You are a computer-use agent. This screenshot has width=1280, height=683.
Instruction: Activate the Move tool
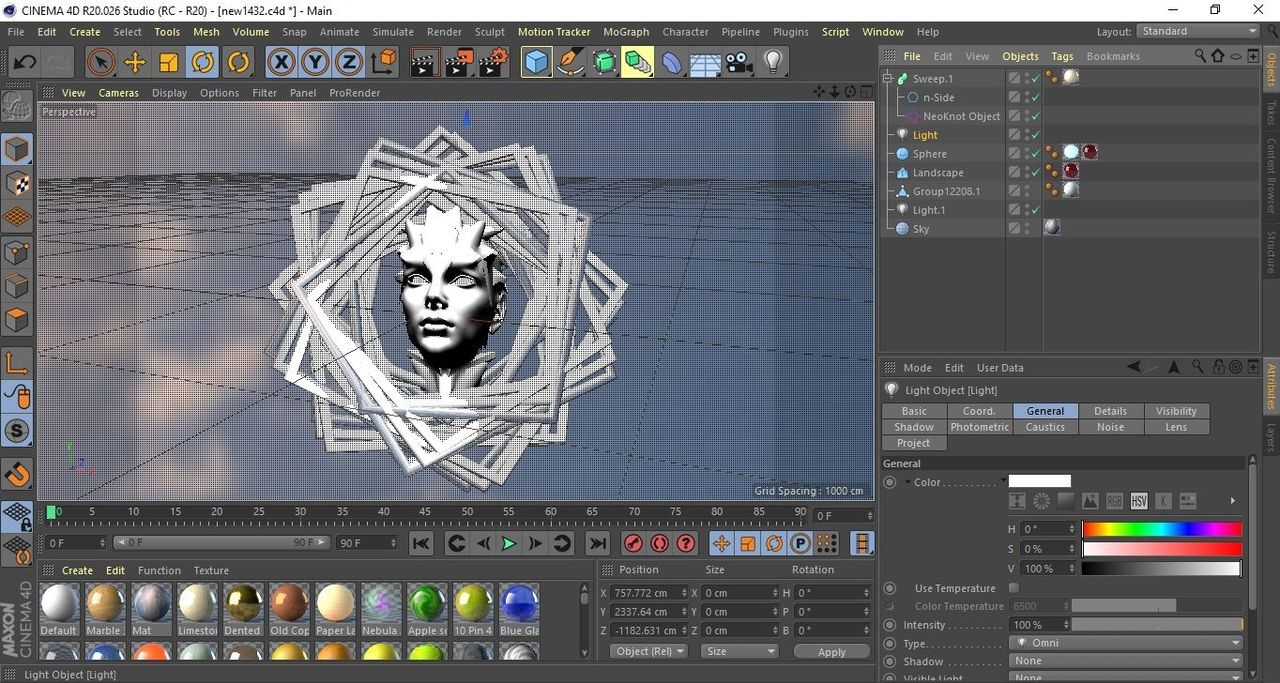[x=134, y=62]
